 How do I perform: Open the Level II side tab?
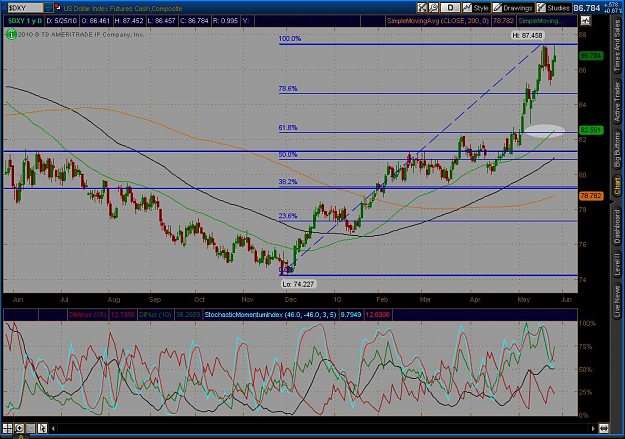617,264
